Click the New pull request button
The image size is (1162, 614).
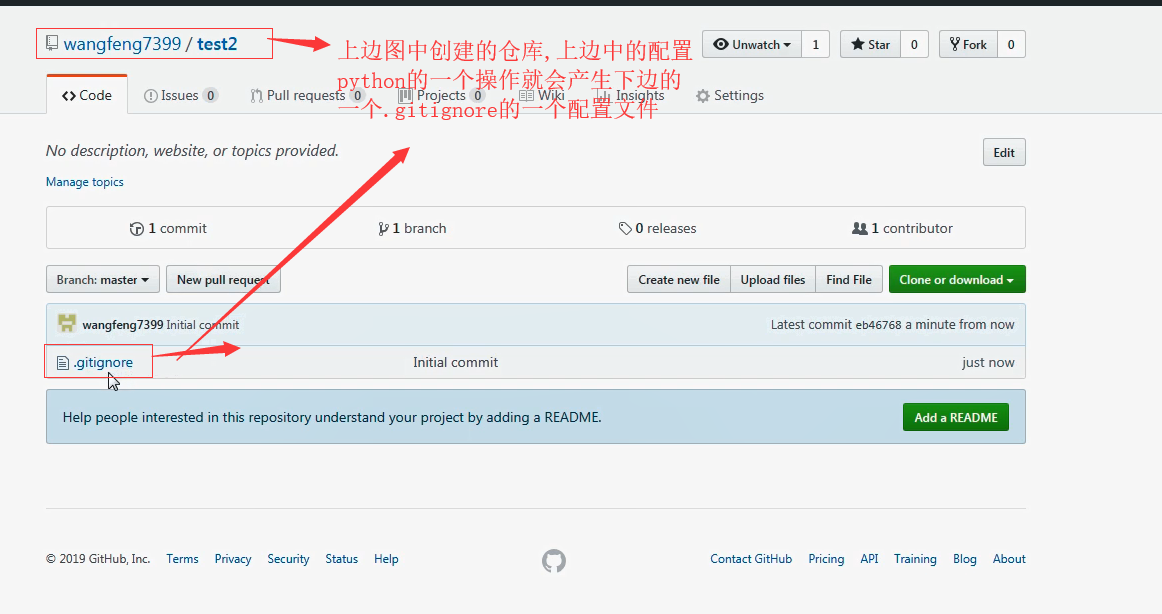(x=223, y=279)
